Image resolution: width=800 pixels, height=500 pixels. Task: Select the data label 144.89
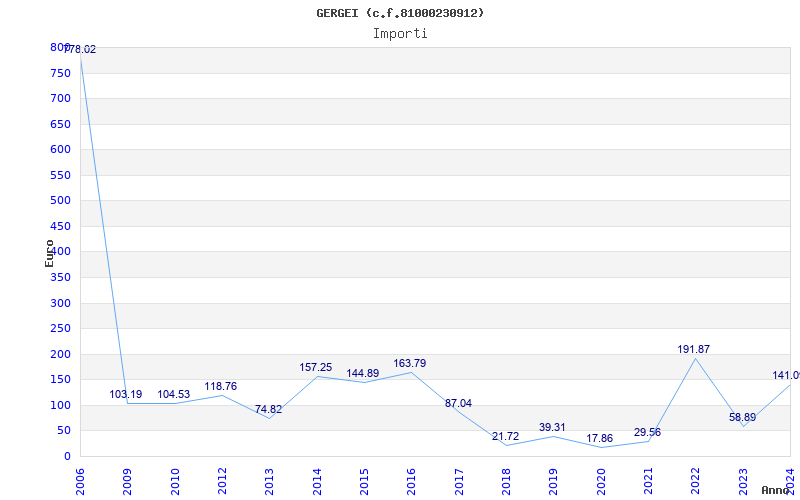coord(363,373)
